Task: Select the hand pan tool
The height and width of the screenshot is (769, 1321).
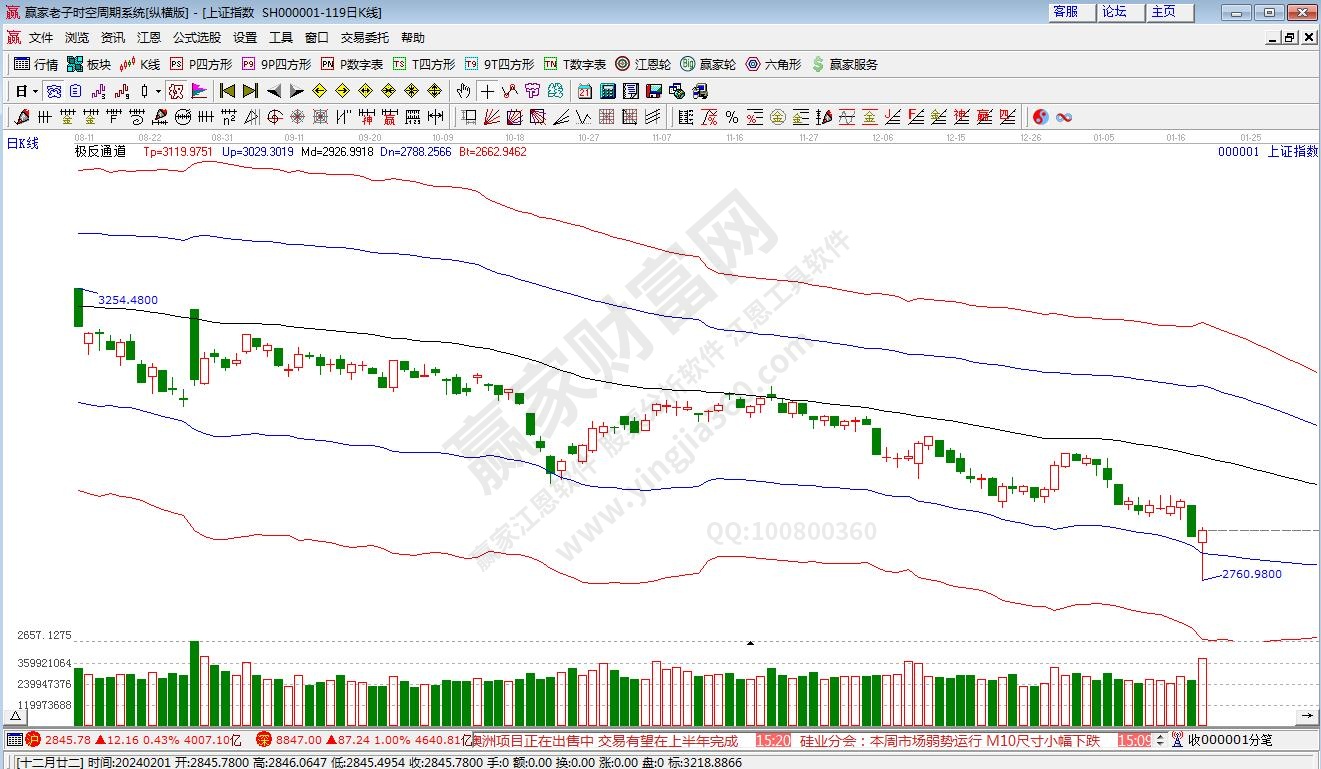Action: (x=464, y=91)
